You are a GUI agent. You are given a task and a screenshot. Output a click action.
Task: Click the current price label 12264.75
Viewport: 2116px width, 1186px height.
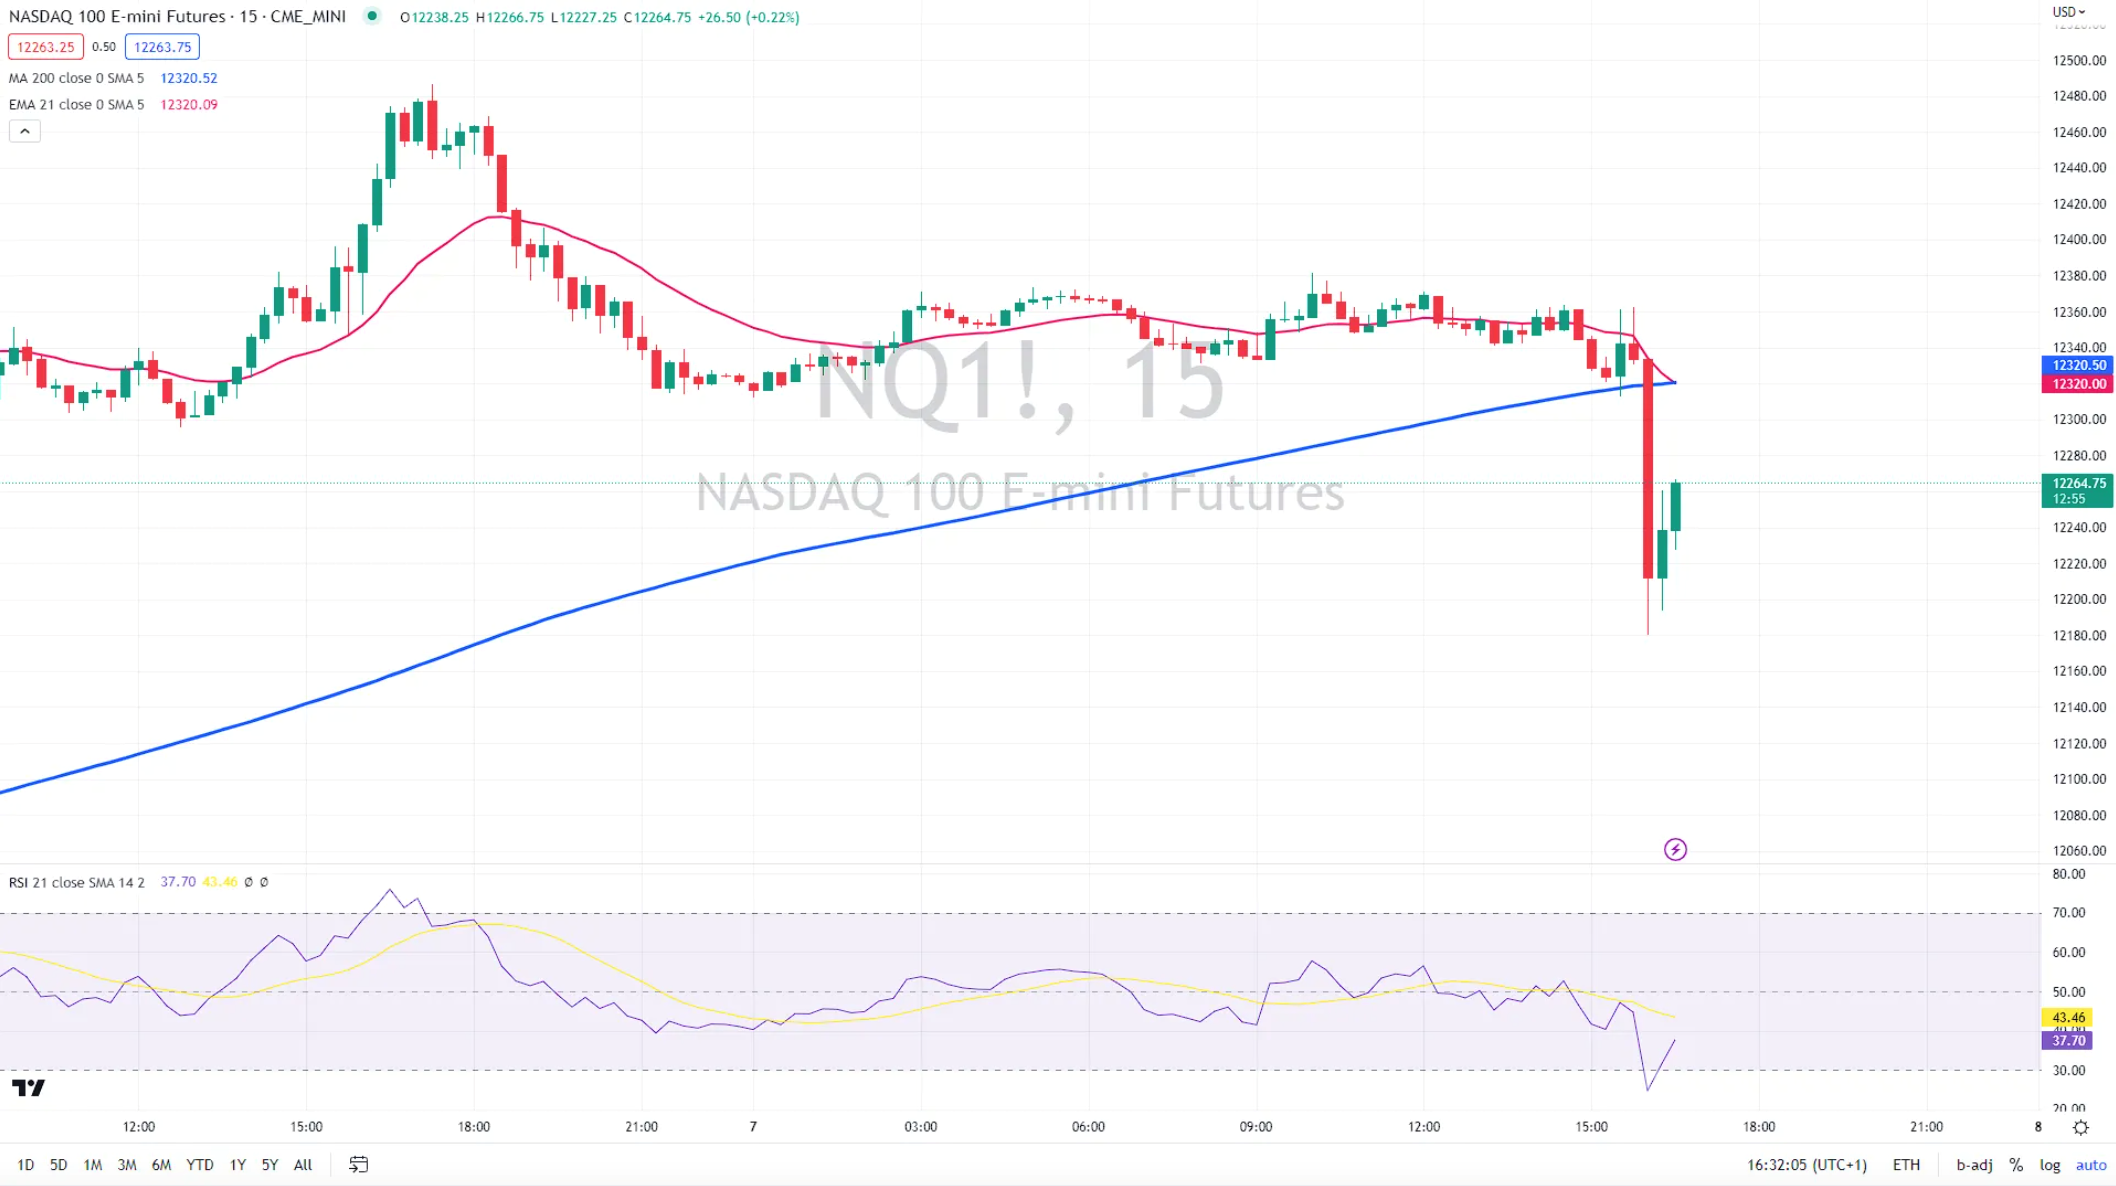(x=2077, y=491)
